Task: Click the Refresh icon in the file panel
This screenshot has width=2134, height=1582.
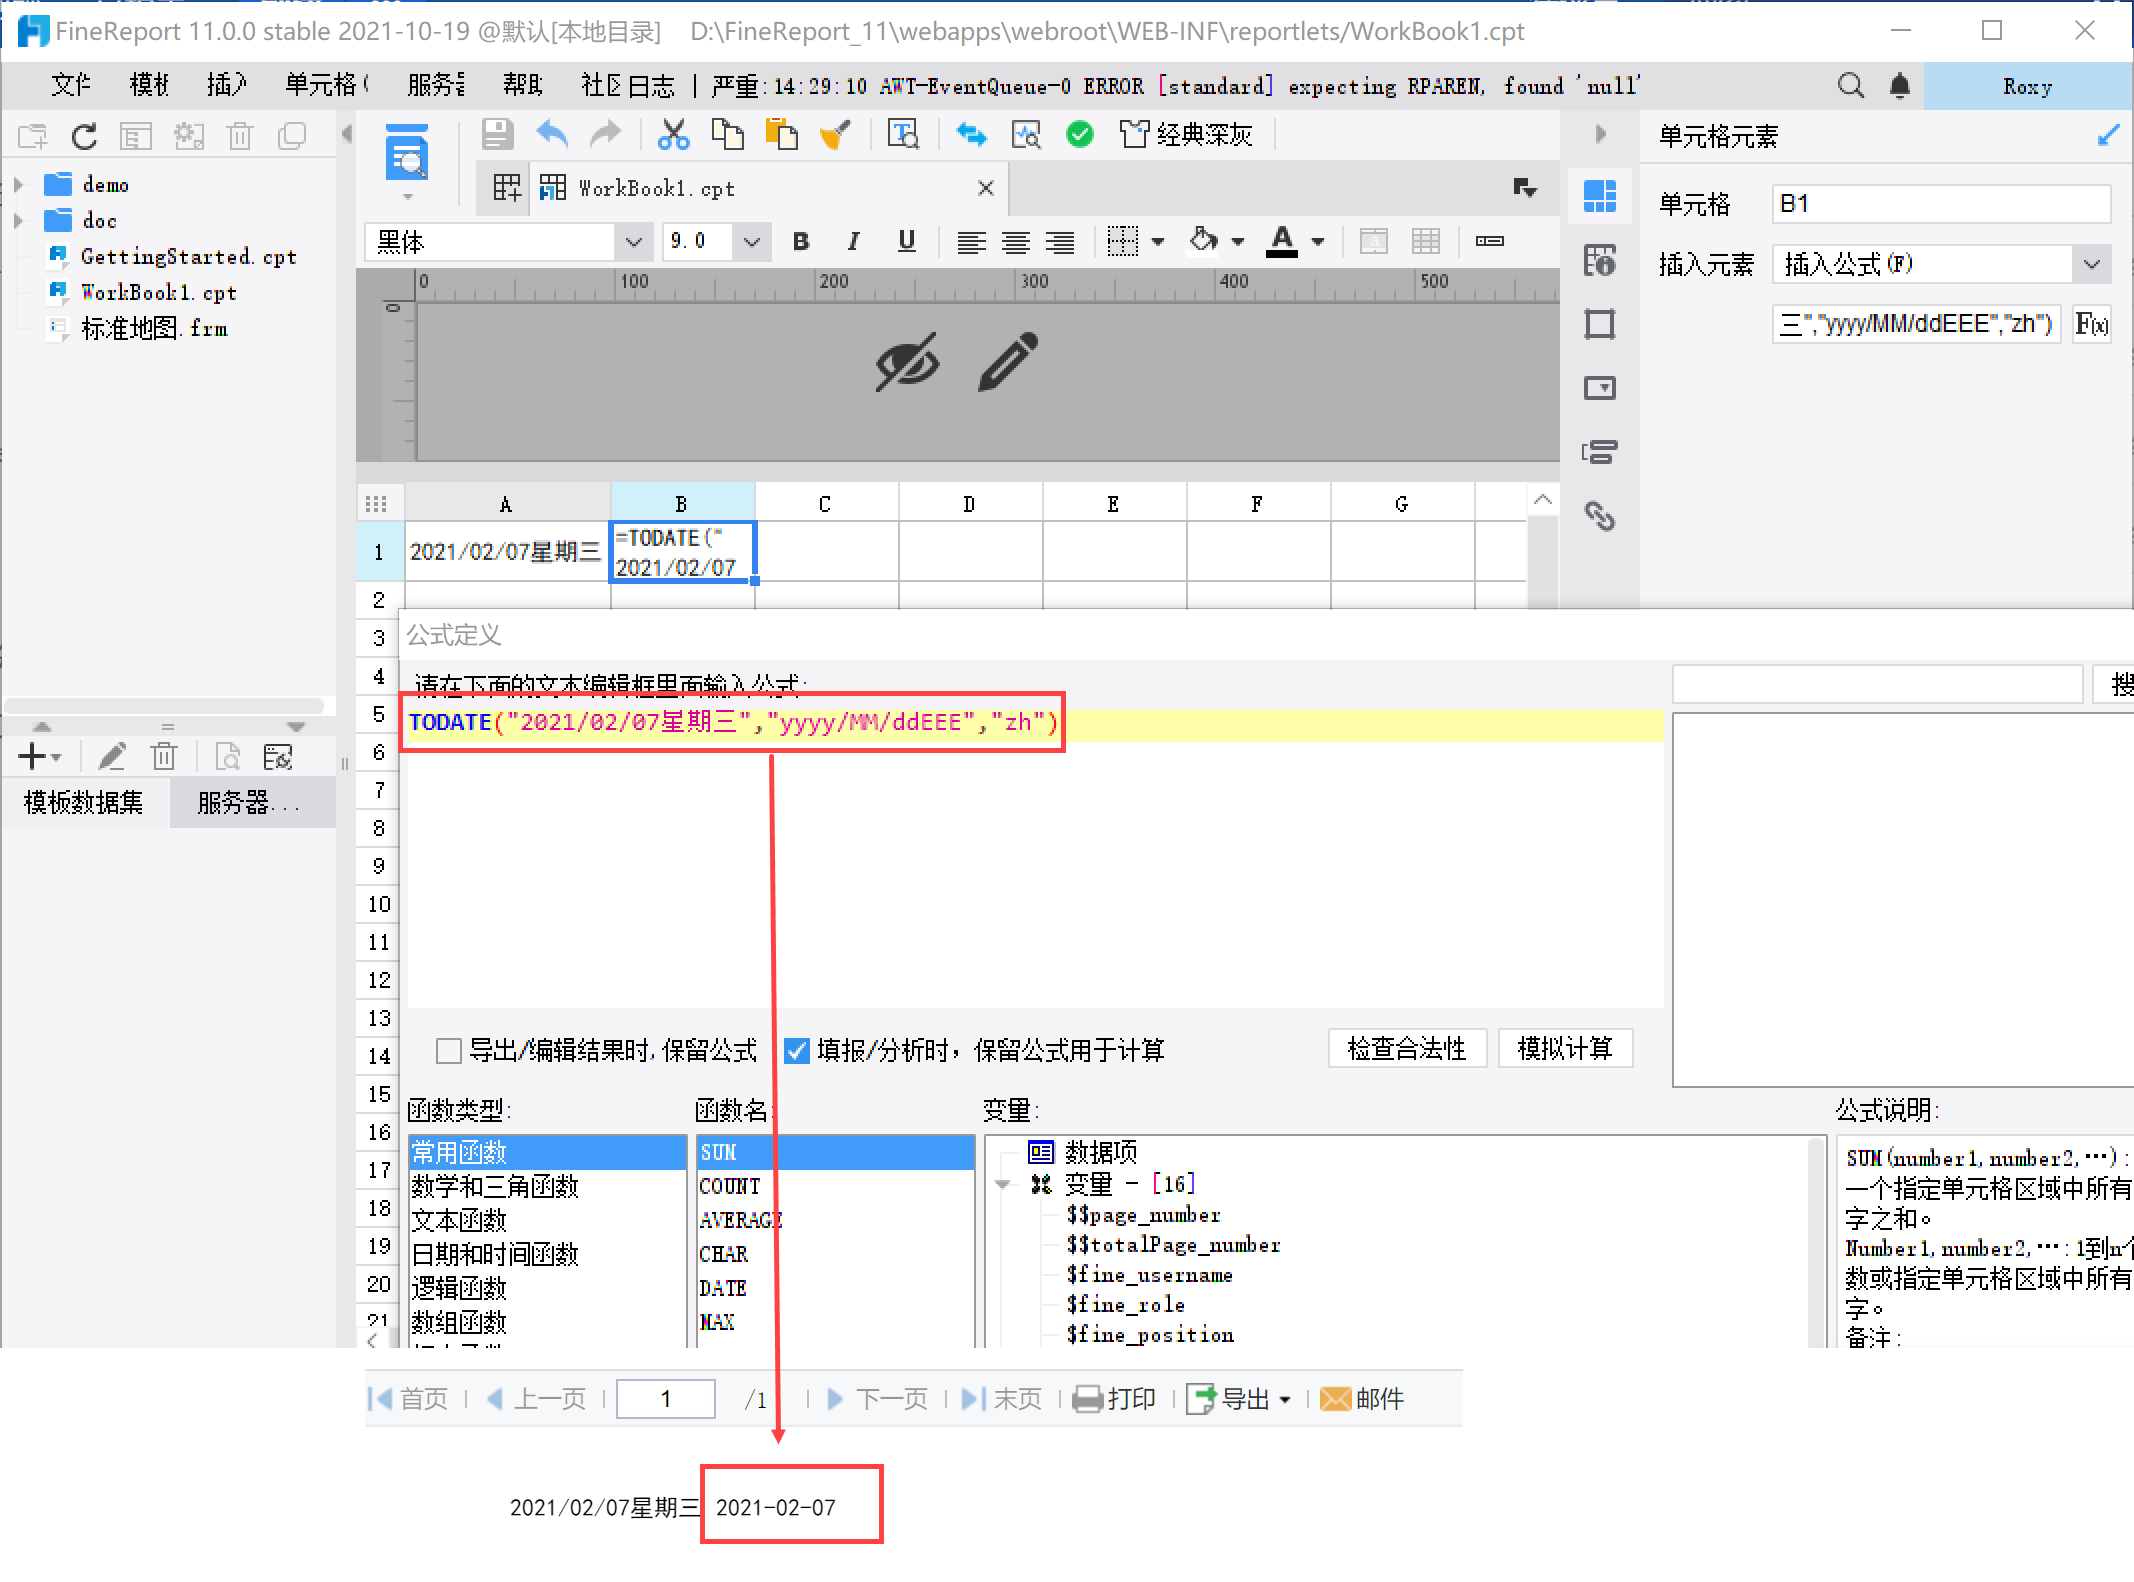Action: (x=85, y=136)
